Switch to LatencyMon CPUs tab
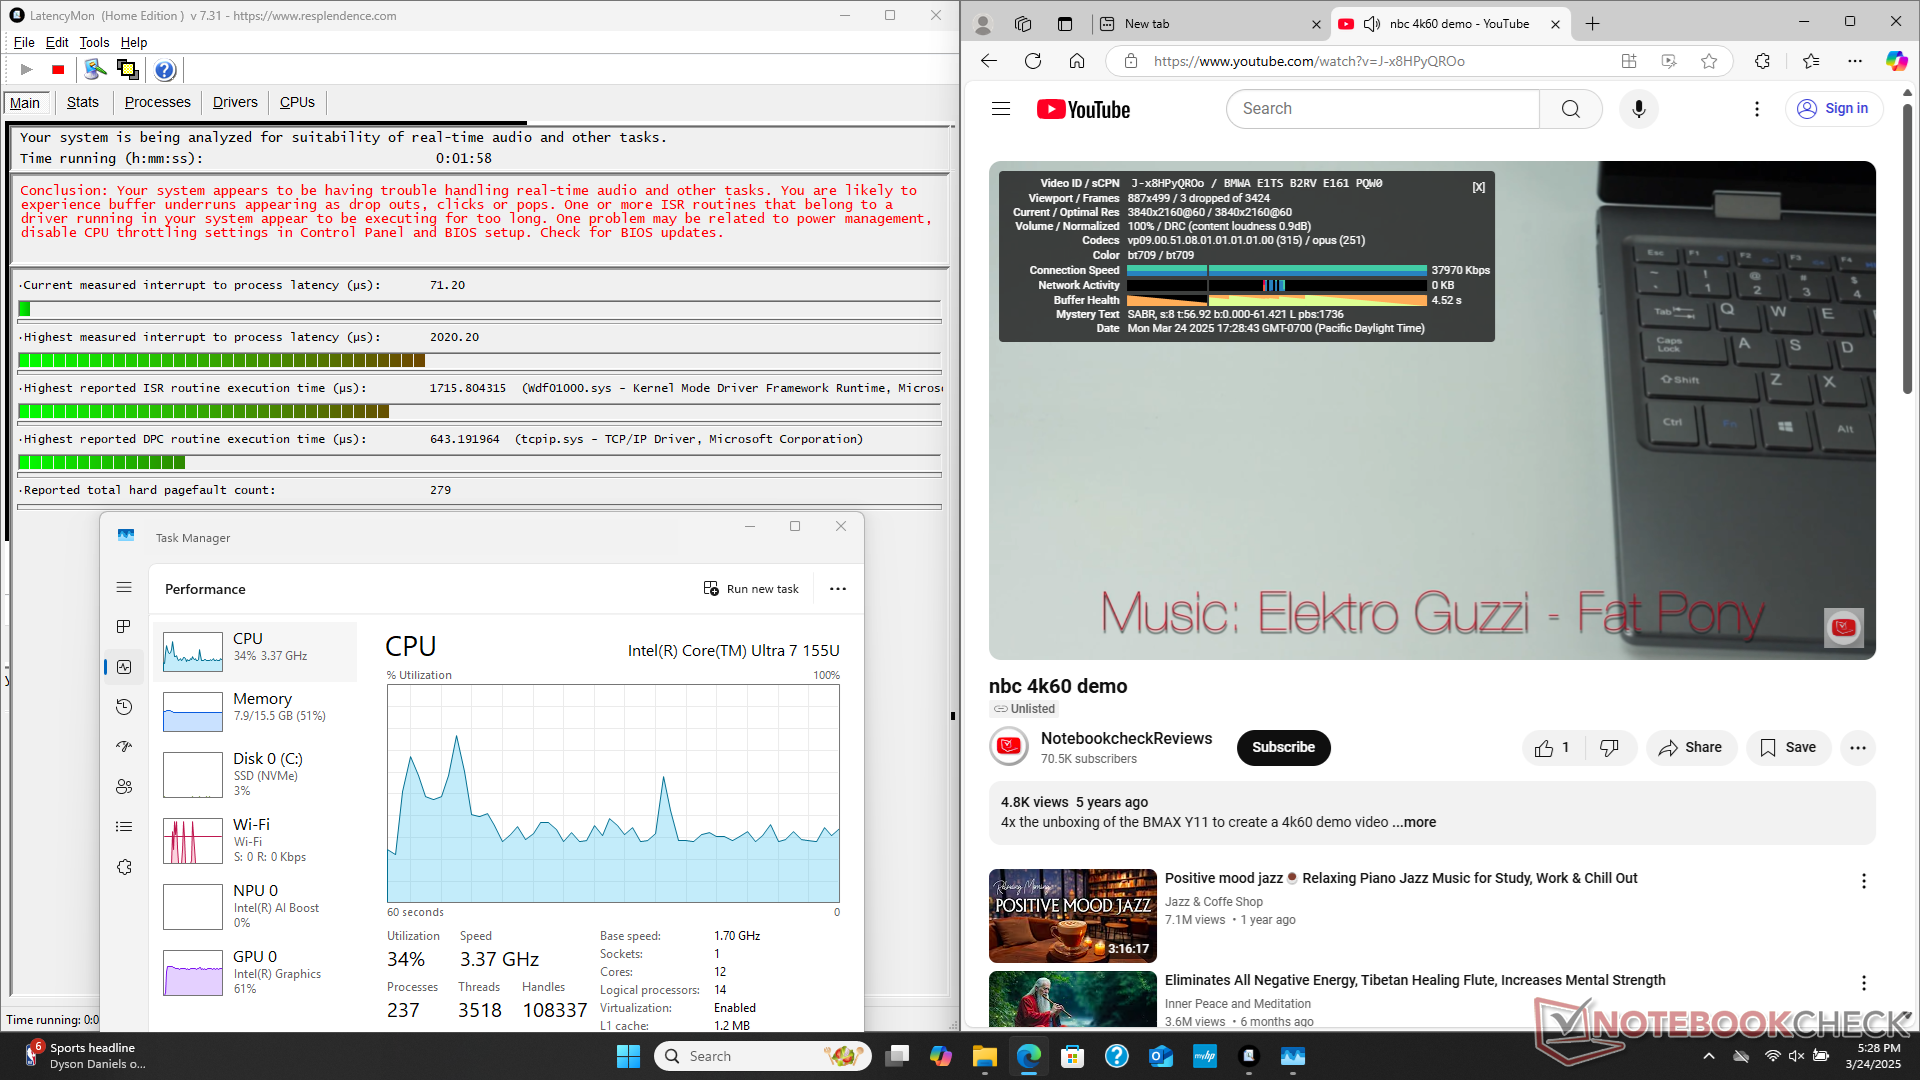Screen dimensions: 1920x1080 coord(297,102)
